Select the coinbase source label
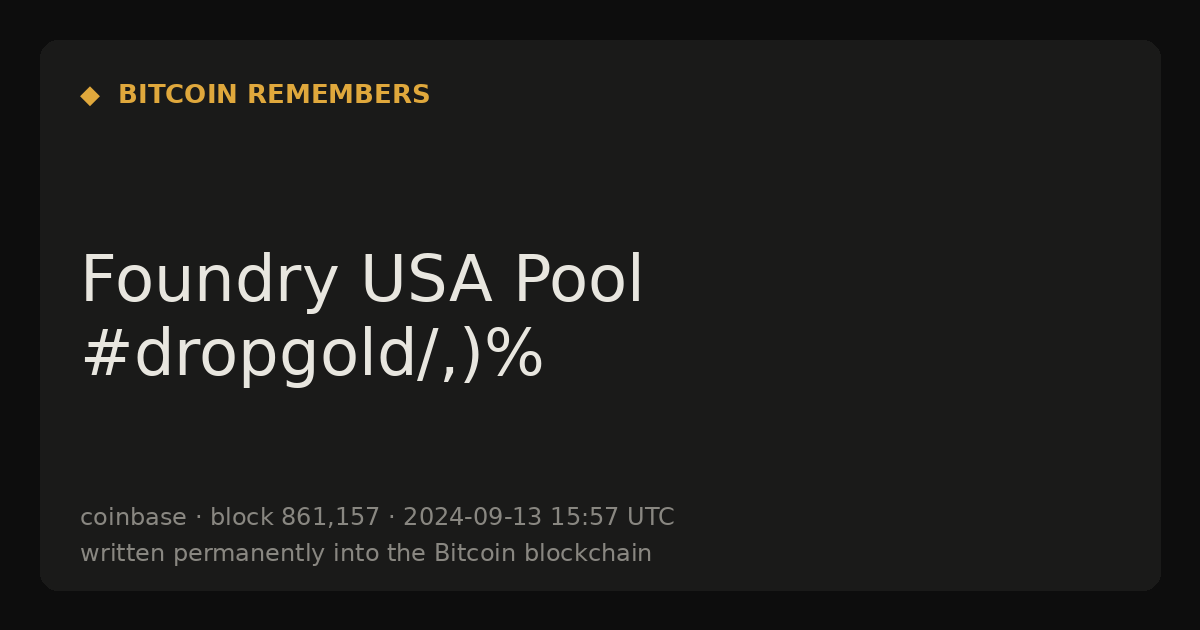 point(133,518)
